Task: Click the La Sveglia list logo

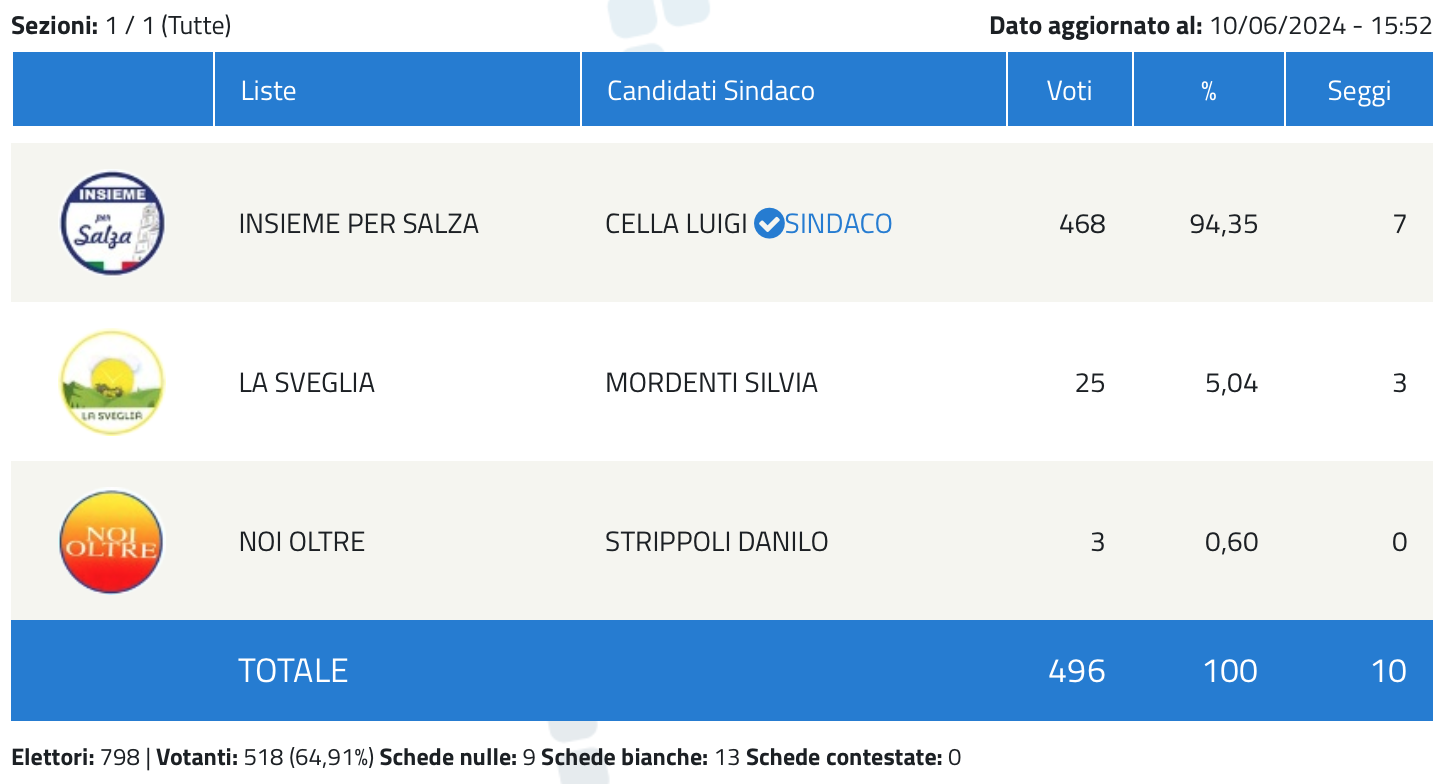Action: point(112,382)
